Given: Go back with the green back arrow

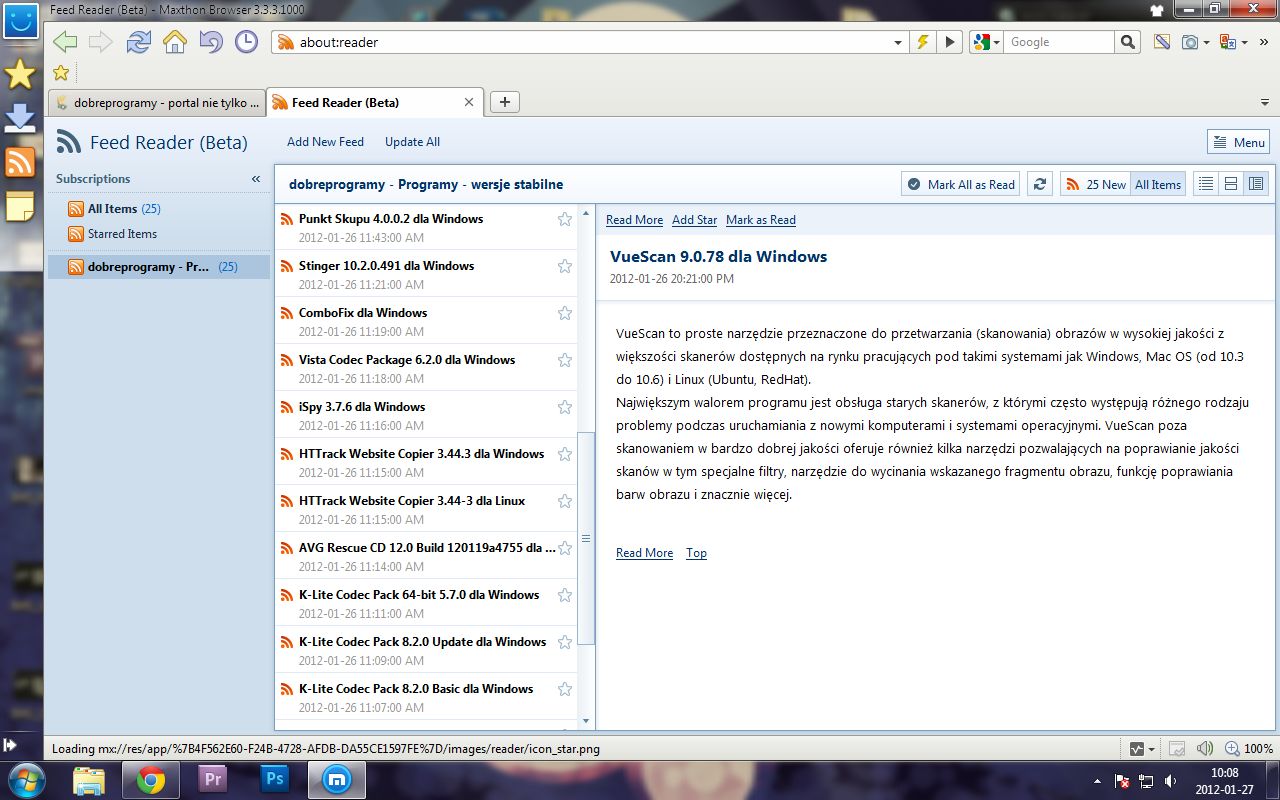Looking at the screenshot, I should tap(65, 42).
